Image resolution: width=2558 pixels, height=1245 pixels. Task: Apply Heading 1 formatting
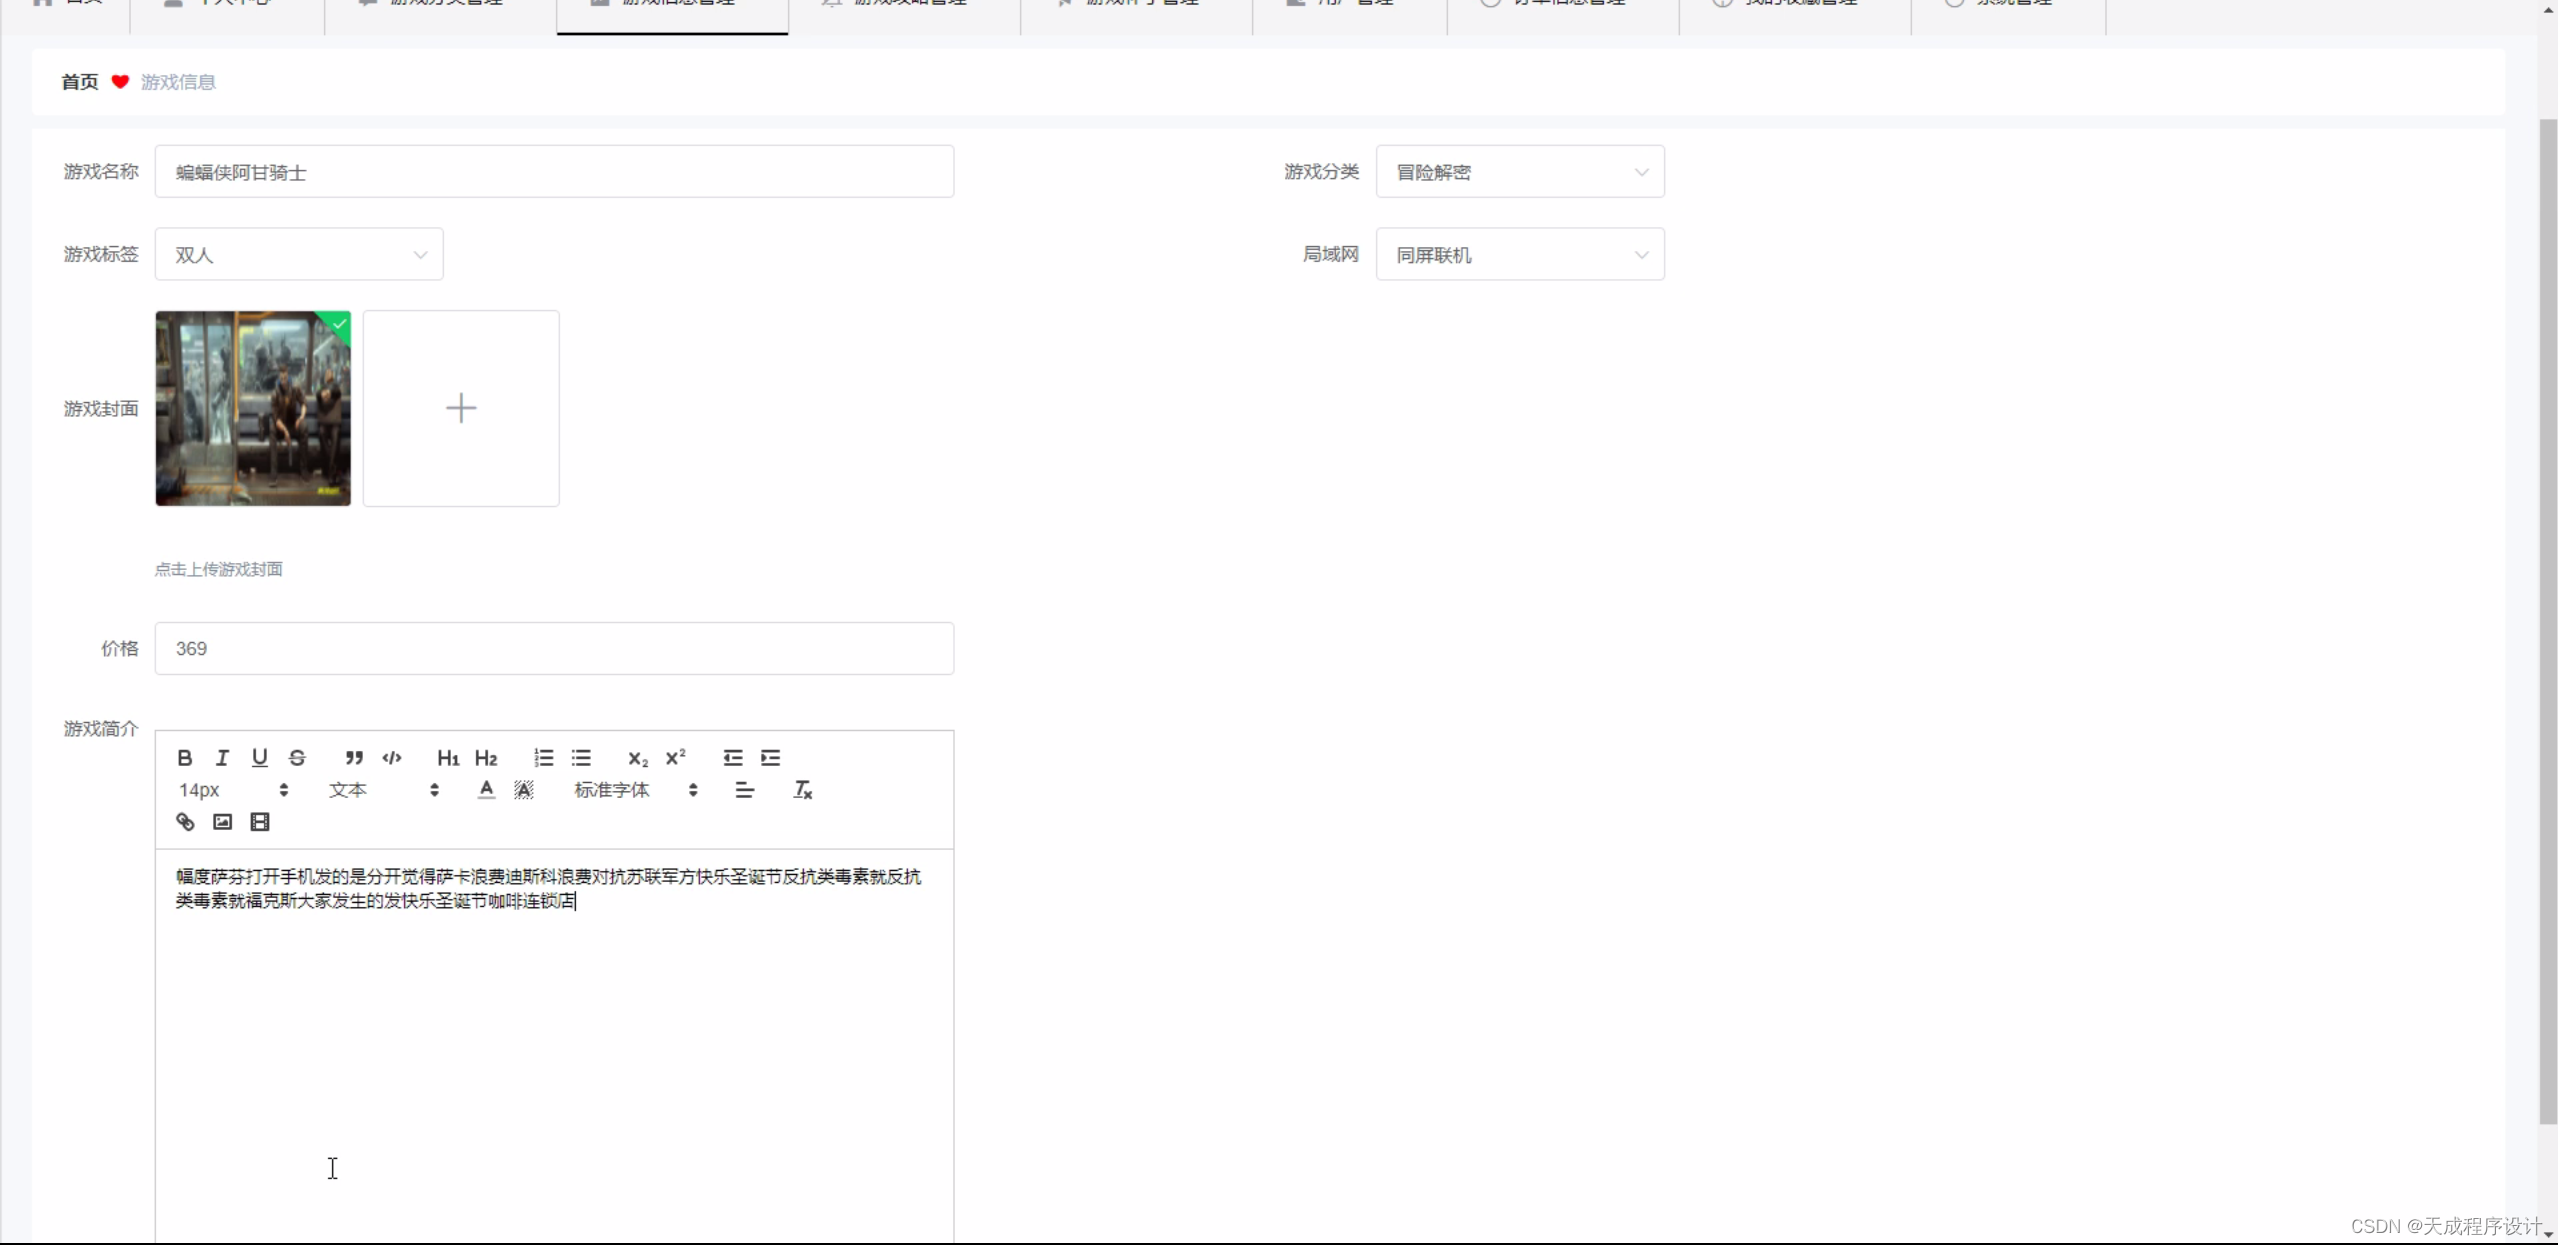point(447,757)
